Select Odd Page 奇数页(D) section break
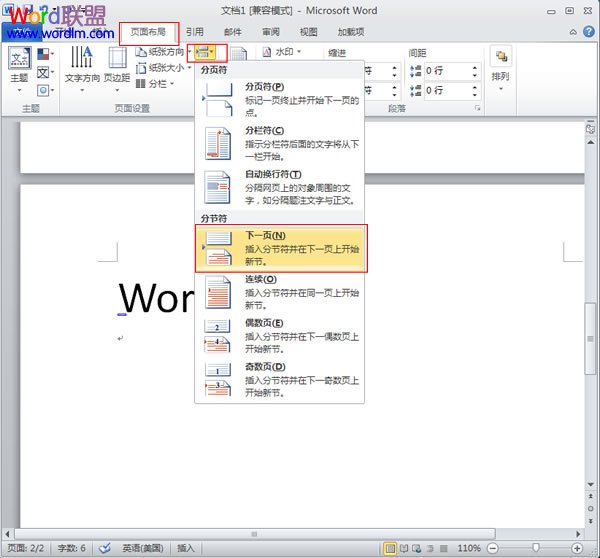This screenshot has width=600, height=558. tap(280, 379)
